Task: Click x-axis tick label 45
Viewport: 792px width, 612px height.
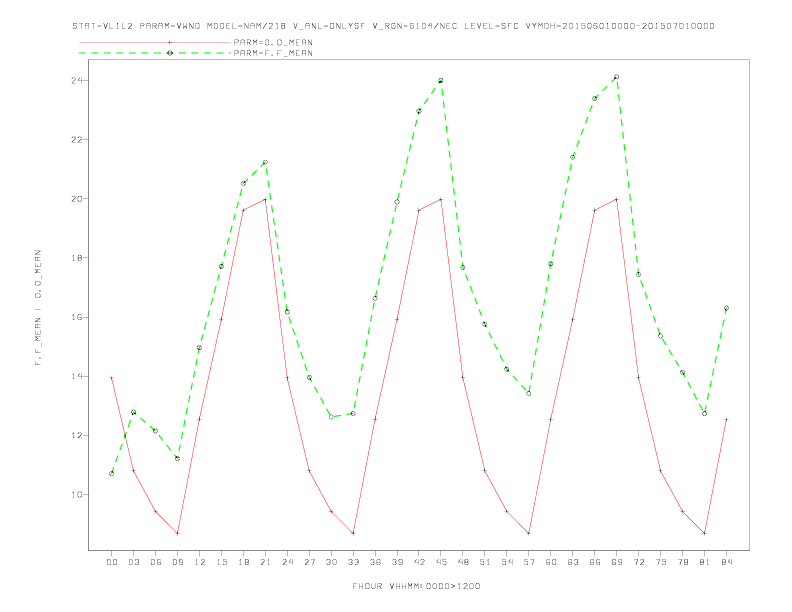Action: (x=441, y=562)
